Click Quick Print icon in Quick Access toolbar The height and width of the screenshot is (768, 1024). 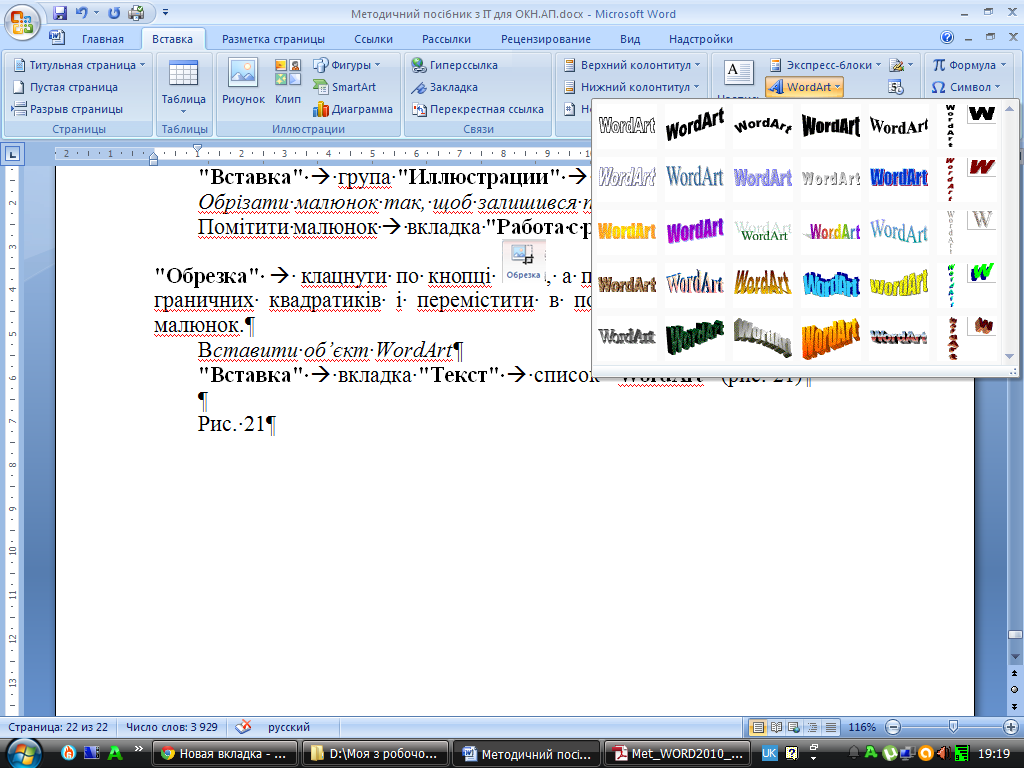(x=136, y=12)
